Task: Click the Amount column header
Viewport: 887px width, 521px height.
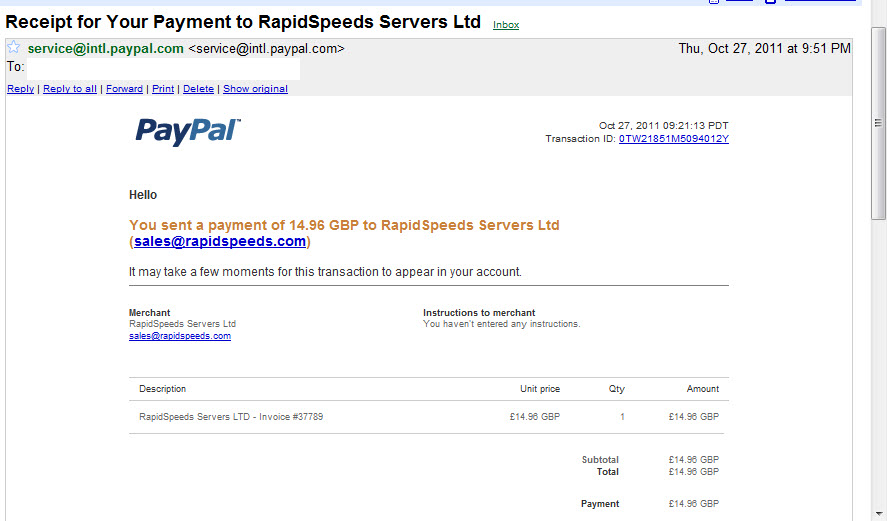Action: (703, 389)
